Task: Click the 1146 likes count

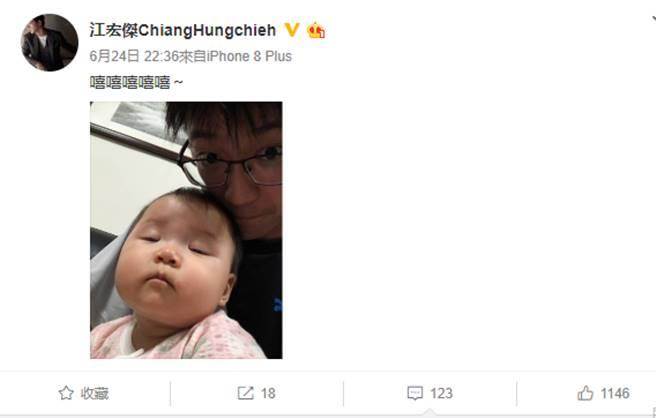Action: pos(615,393)
